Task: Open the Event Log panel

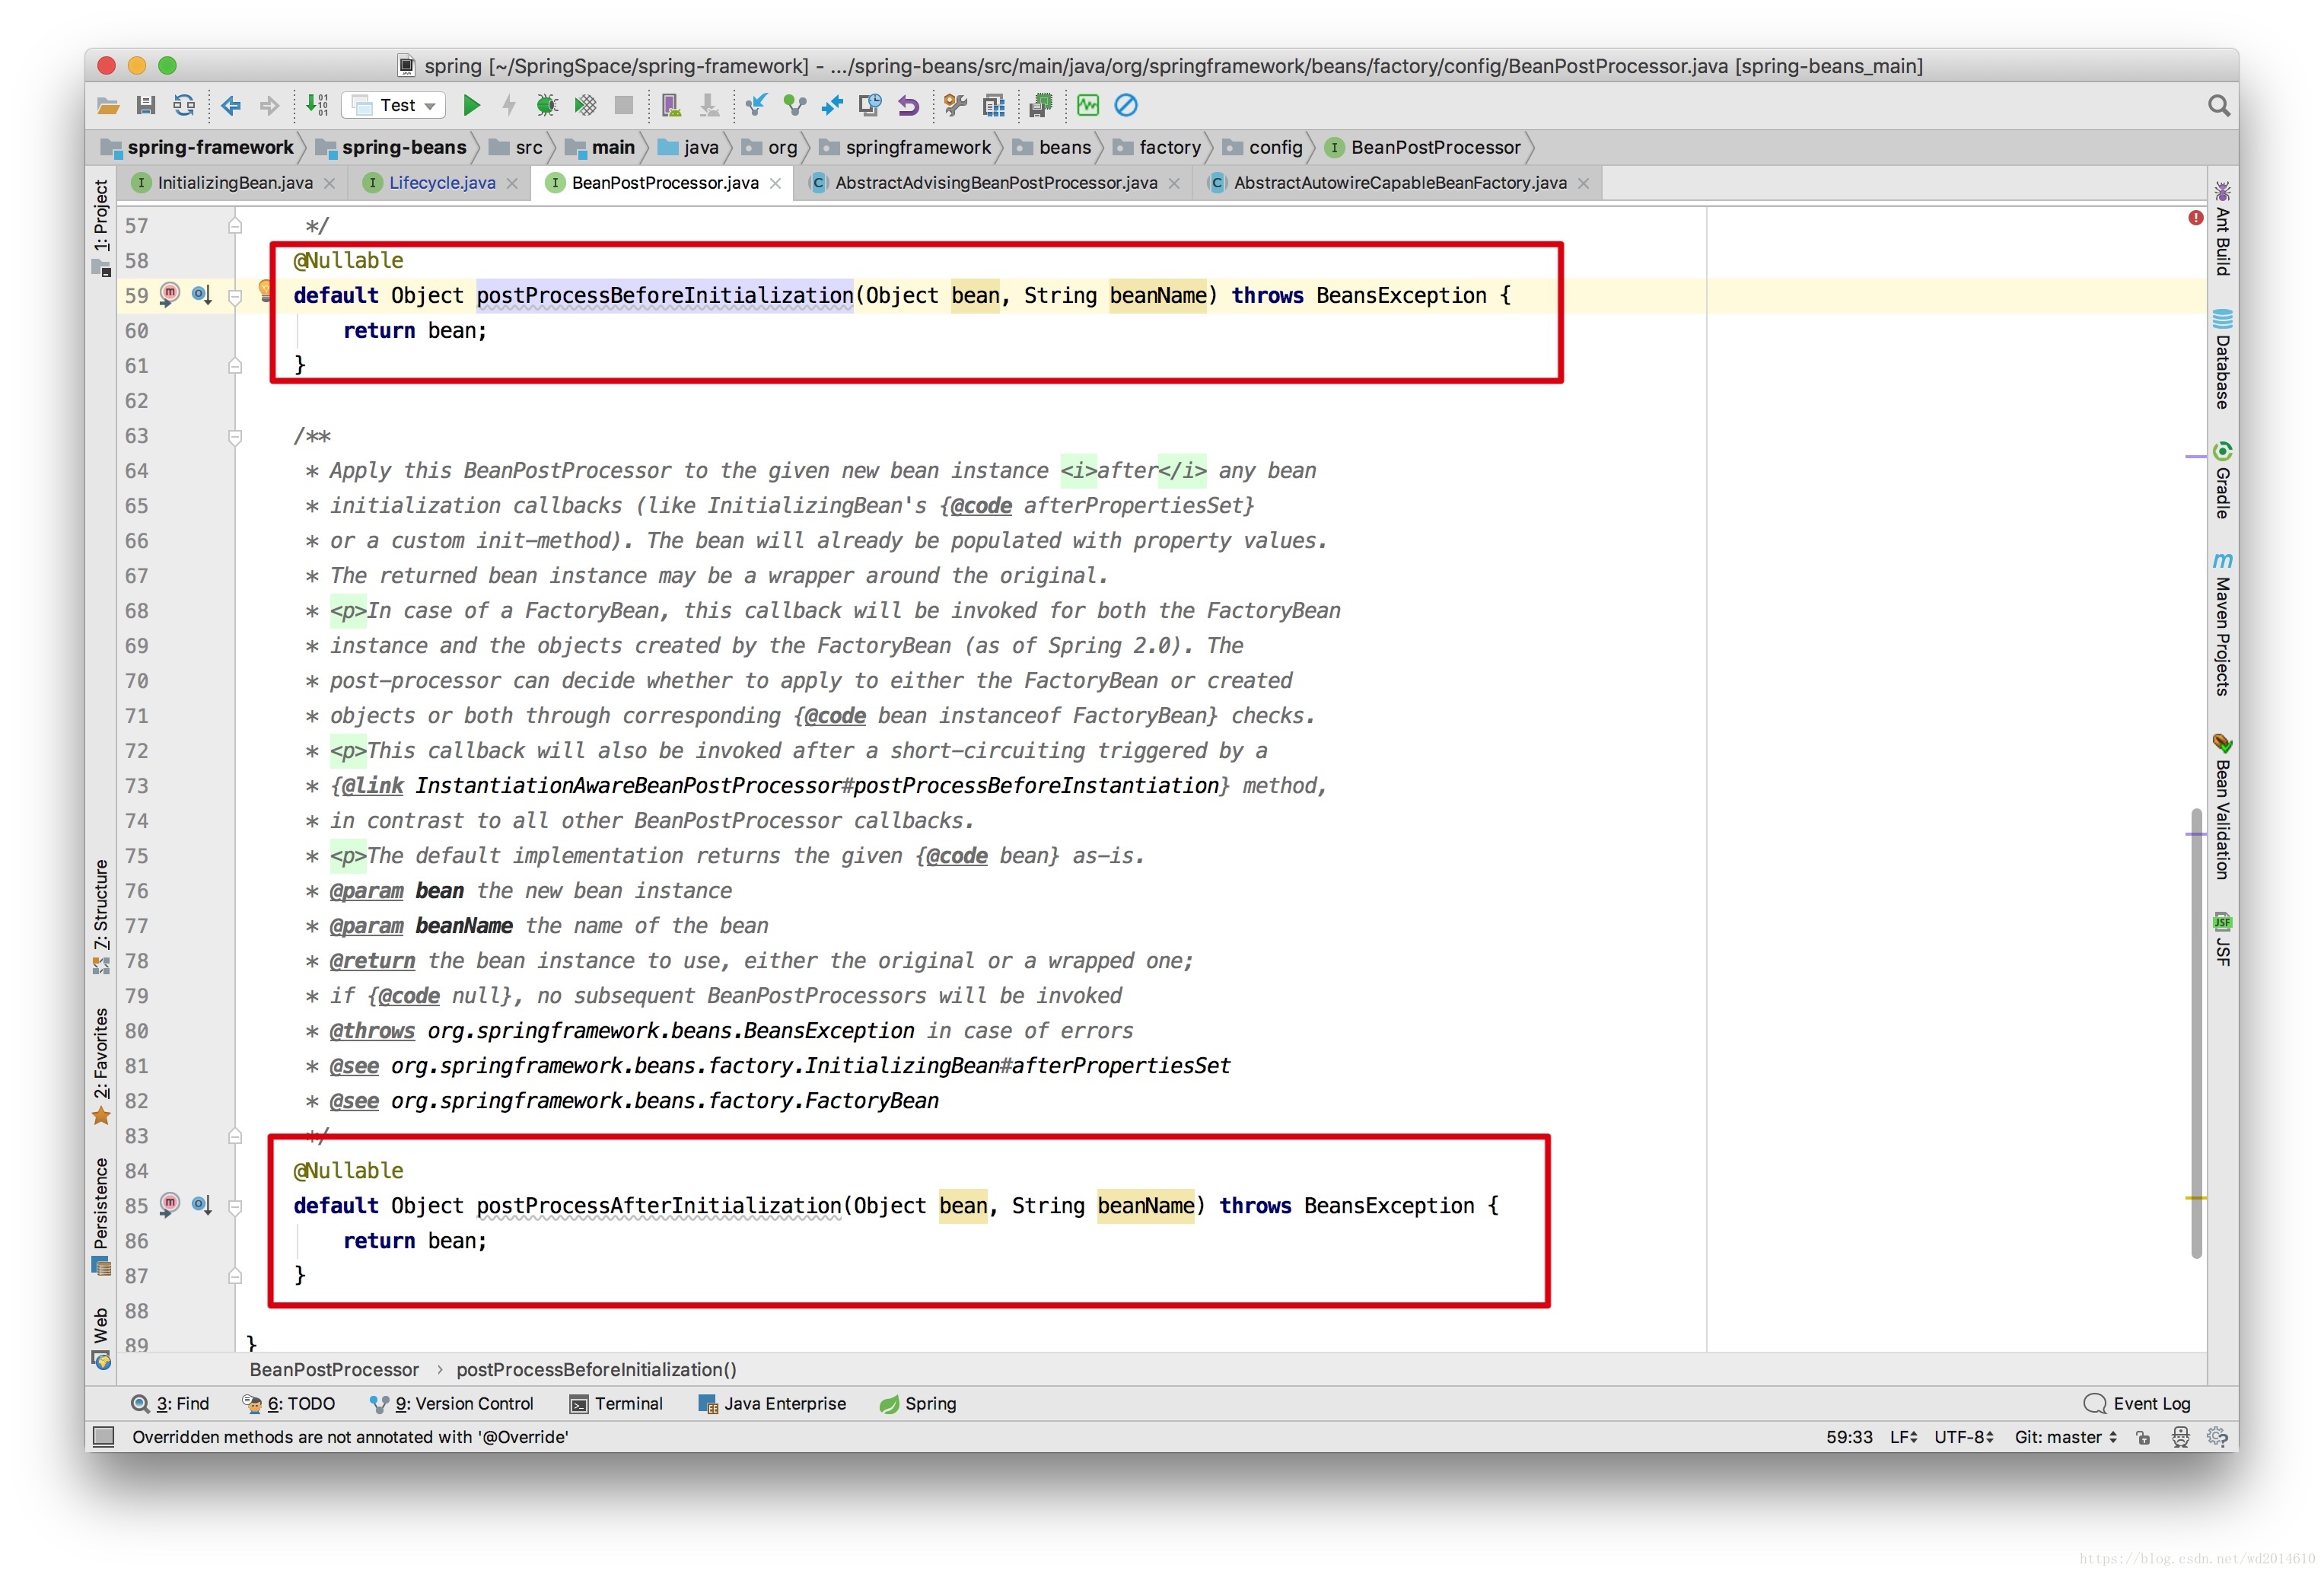Action: click(x=2137, y=1403)
